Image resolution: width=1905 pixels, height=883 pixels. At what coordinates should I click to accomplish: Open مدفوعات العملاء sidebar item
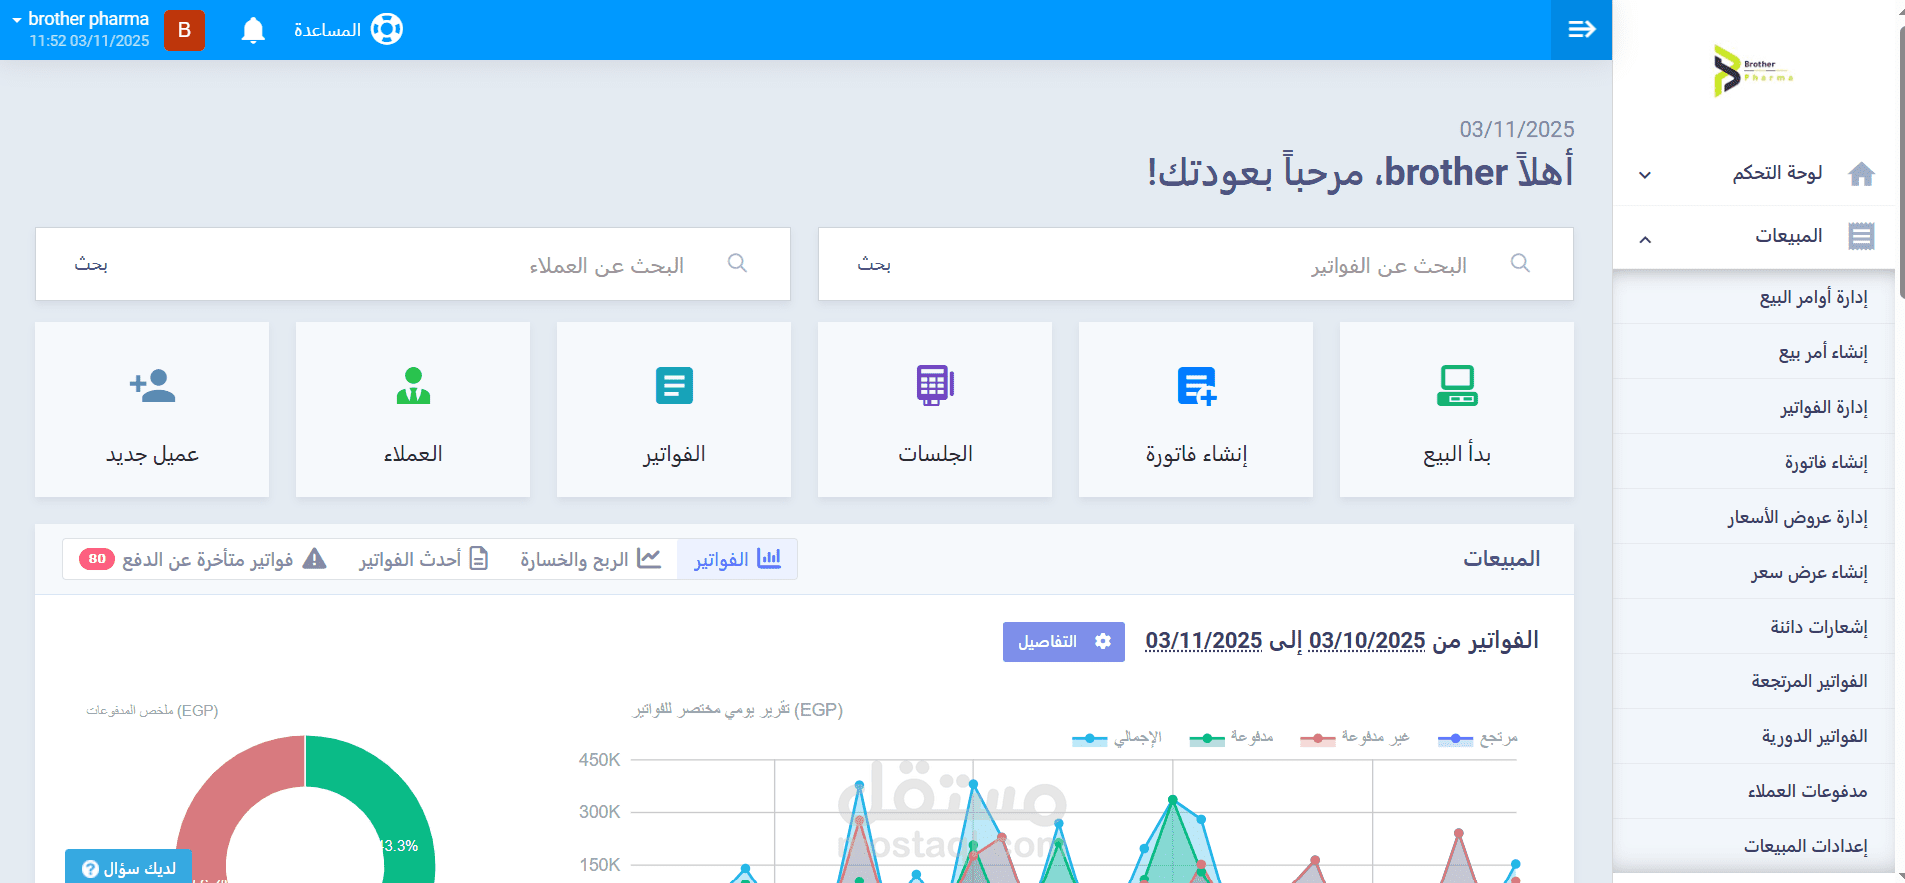tap(1754, 791)
